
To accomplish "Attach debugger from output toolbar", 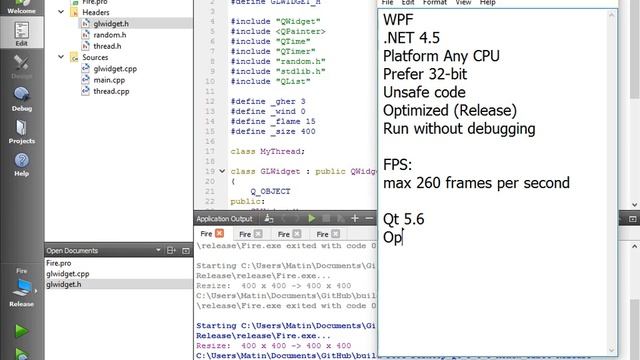I will 340,219.
